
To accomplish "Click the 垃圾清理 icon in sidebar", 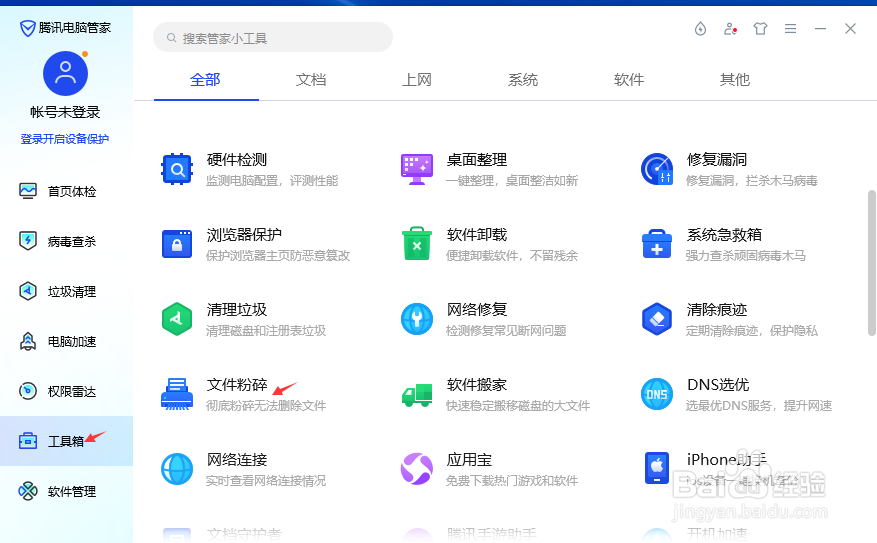I will tap(28, 291).
